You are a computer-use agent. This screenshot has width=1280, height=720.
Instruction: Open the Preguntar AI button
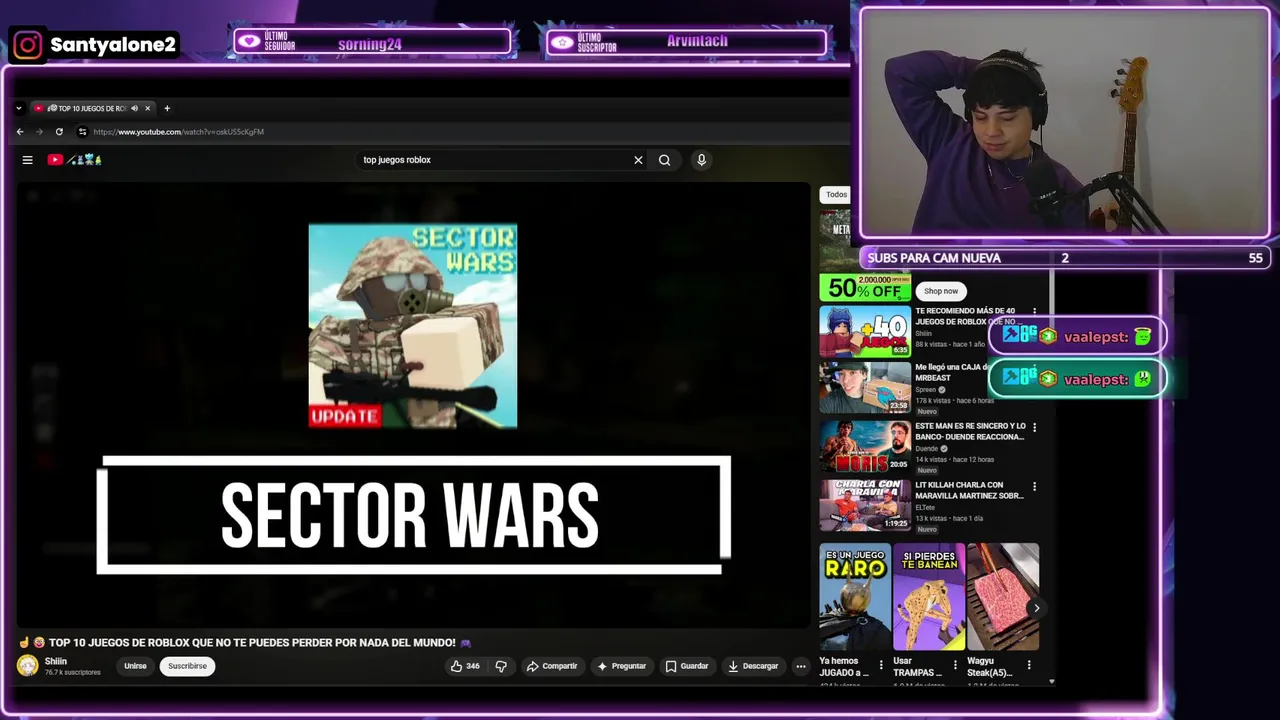622,666
